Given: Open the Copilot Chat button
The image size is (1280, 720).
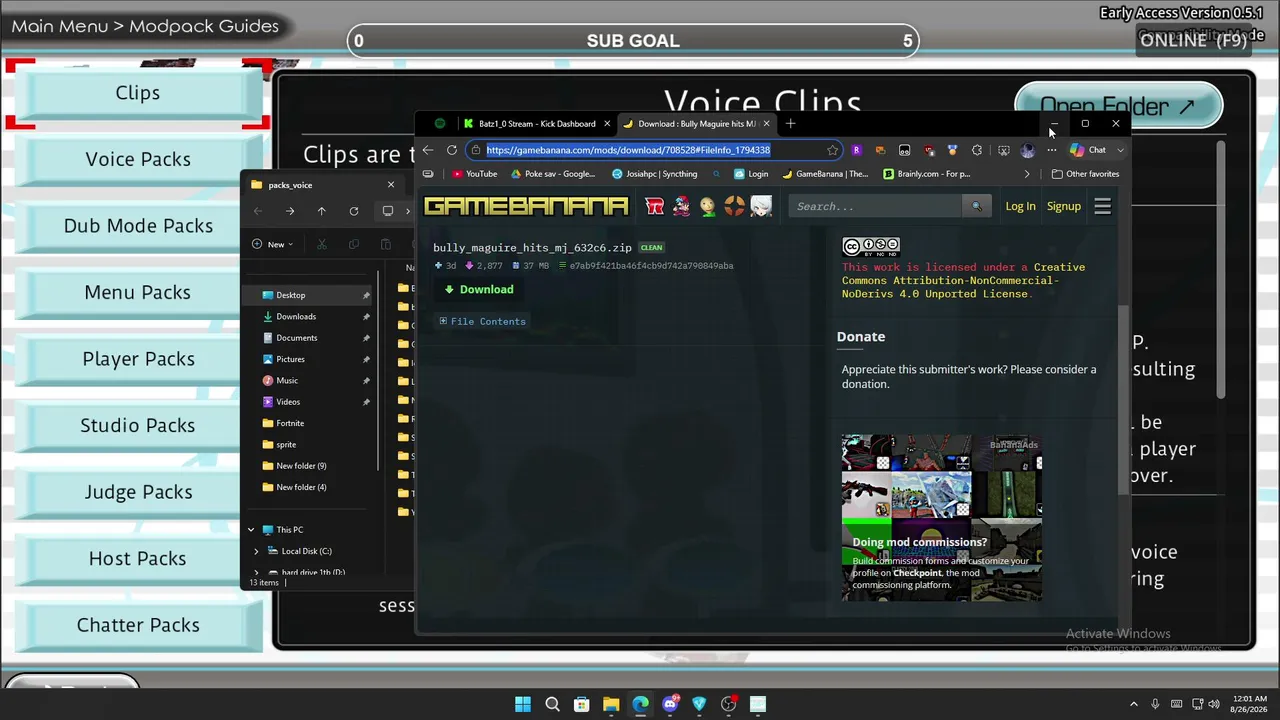Looking at the screenshot, I should click(1089, 150).
